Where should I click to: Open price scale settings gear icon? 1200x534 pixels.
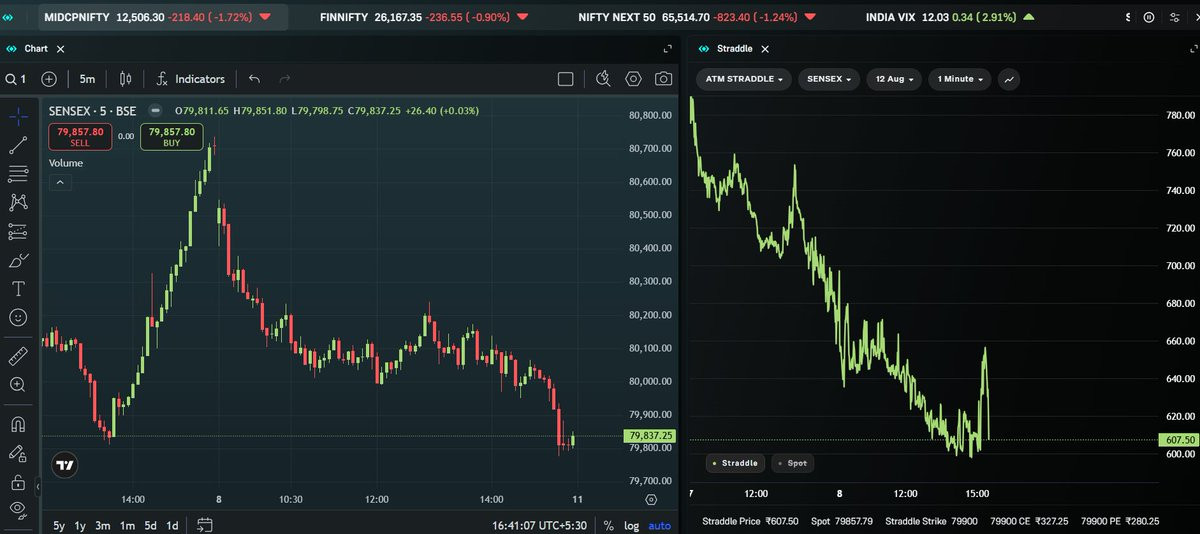(652, 499)
